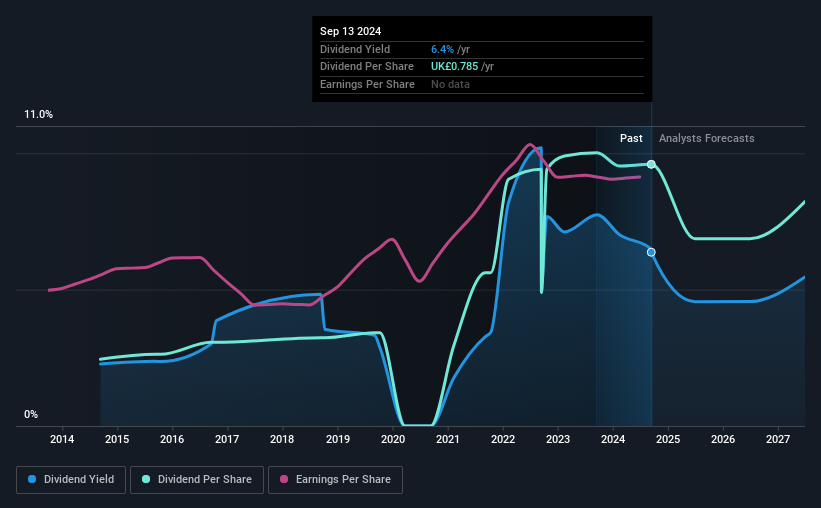Click the 2027 x-axis label
This screenshot has width=821, height=508.
coord(778,439)
